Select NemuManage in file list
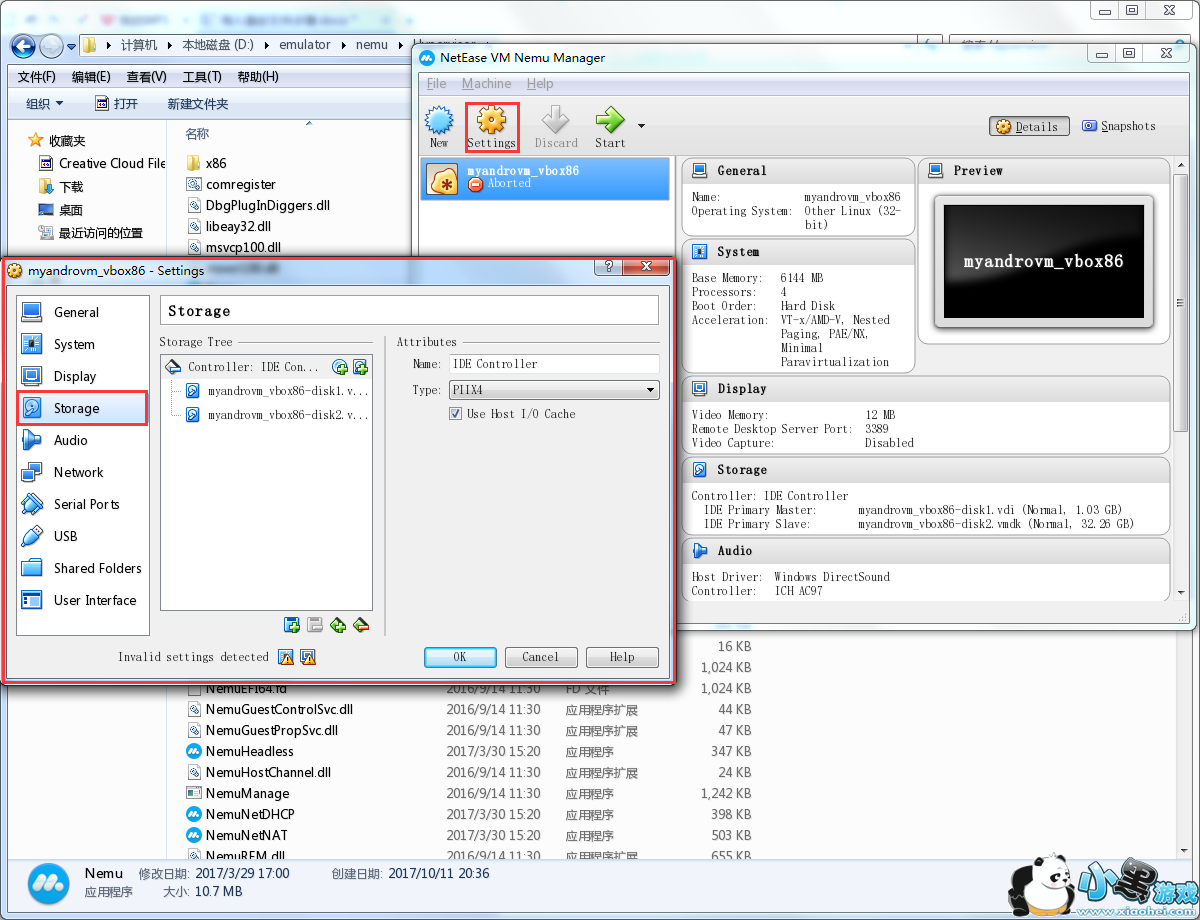 point(238,793)
